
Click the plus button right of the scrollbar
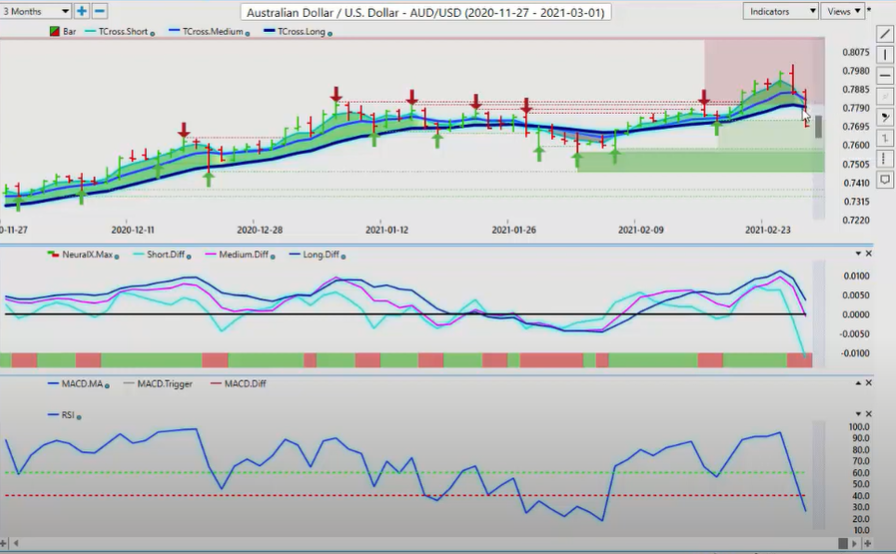(x=867, y=543)
